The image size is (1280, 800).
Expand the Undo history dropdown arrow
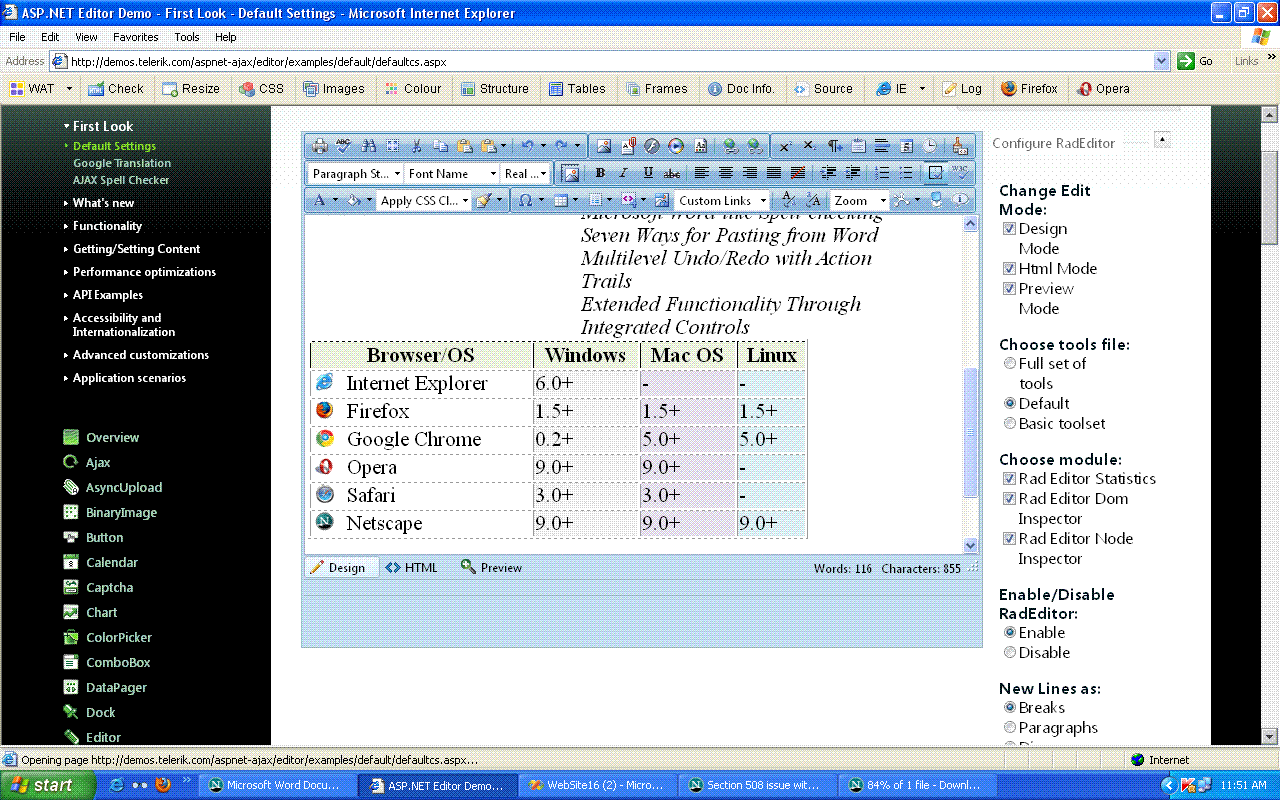[x=541, y=146]
